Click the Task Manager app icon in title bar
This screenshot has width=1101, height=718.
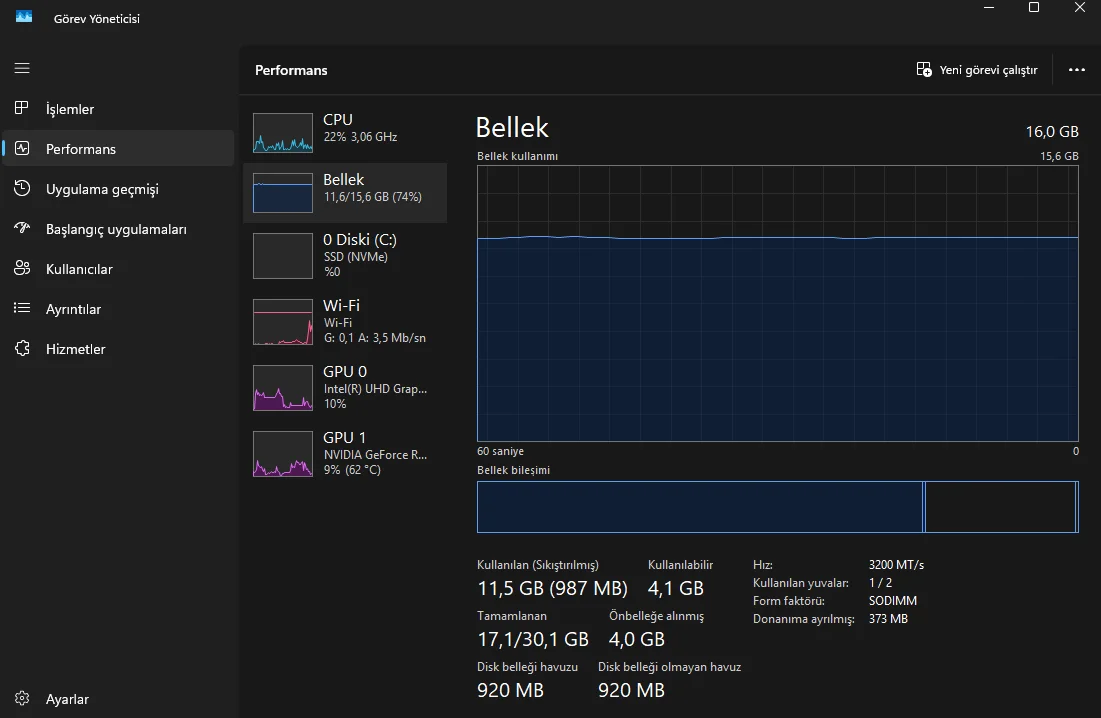click(24, 17)
